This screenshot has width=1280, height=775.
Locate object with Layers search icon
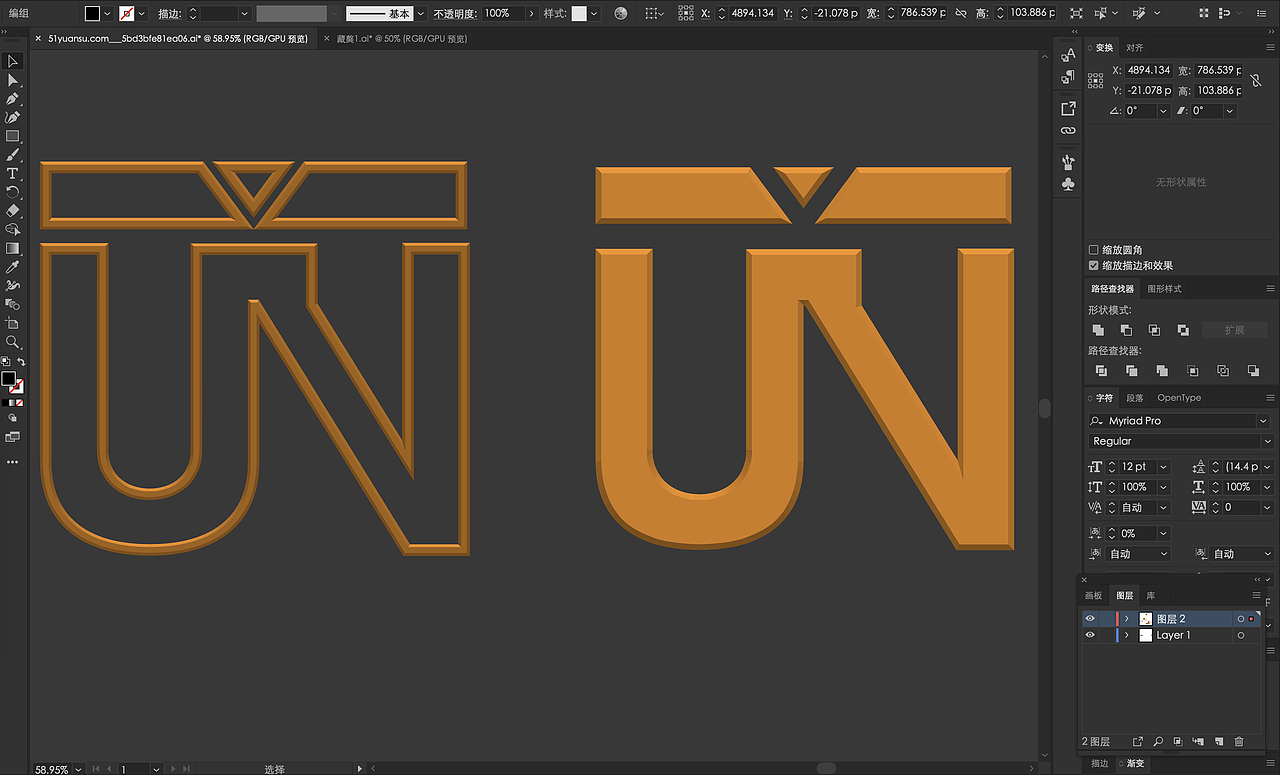(x=1158, y=742)
